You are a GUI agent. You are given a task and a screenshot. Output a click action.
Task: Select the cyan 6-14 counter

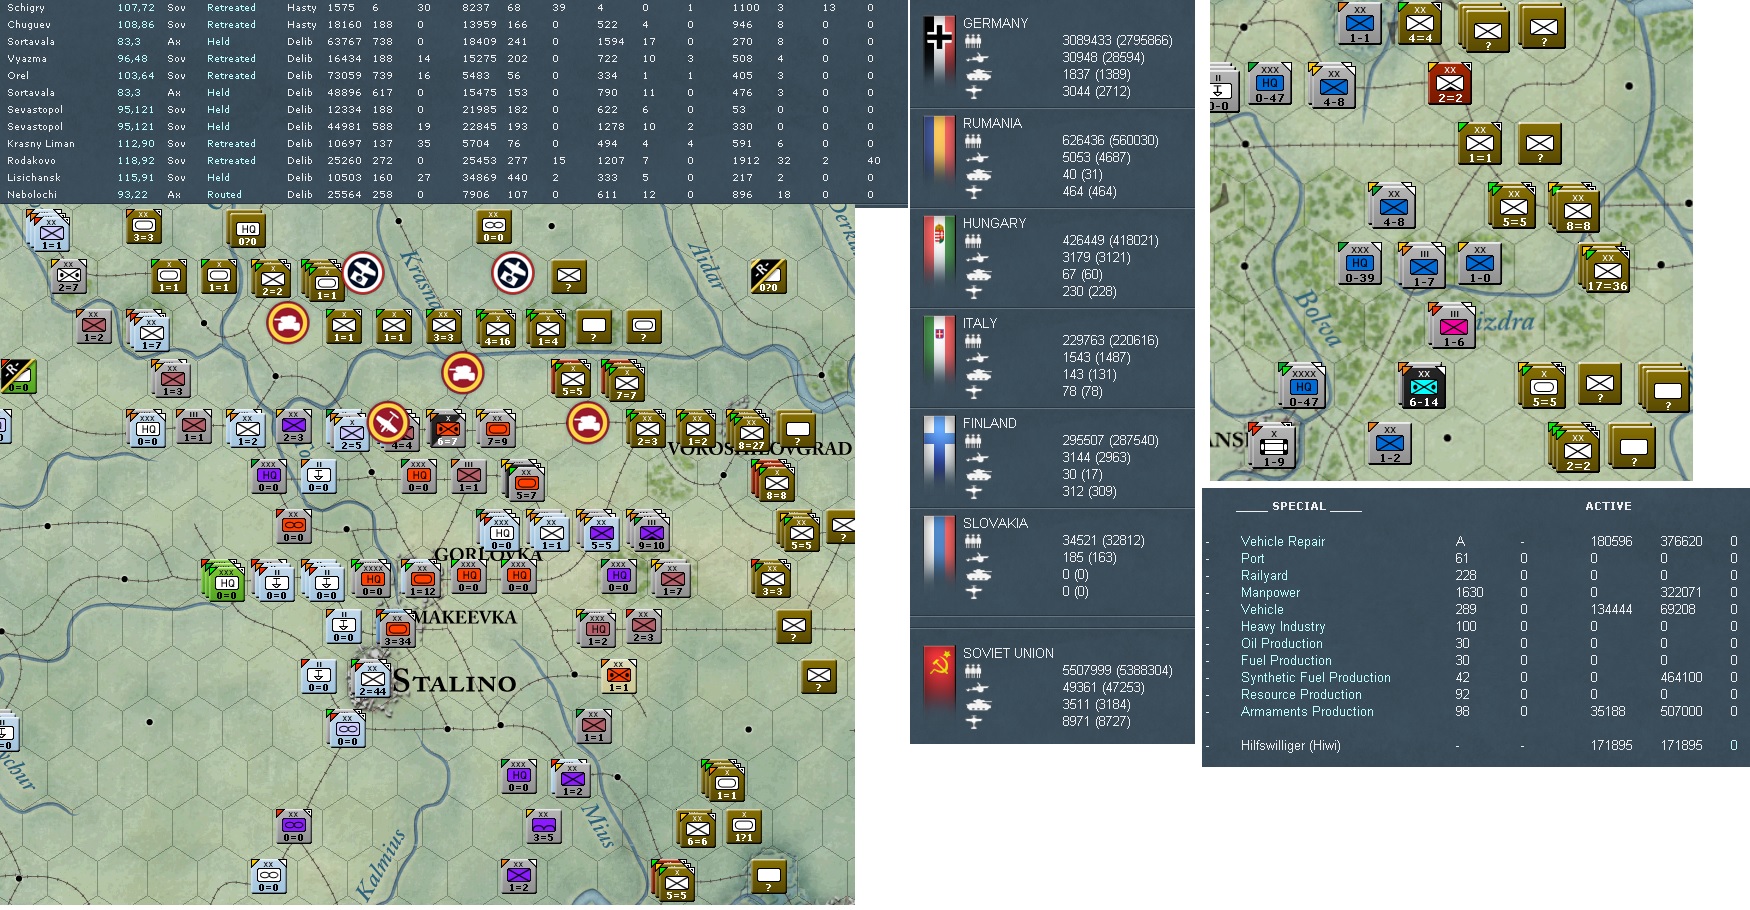point(1422,385)
